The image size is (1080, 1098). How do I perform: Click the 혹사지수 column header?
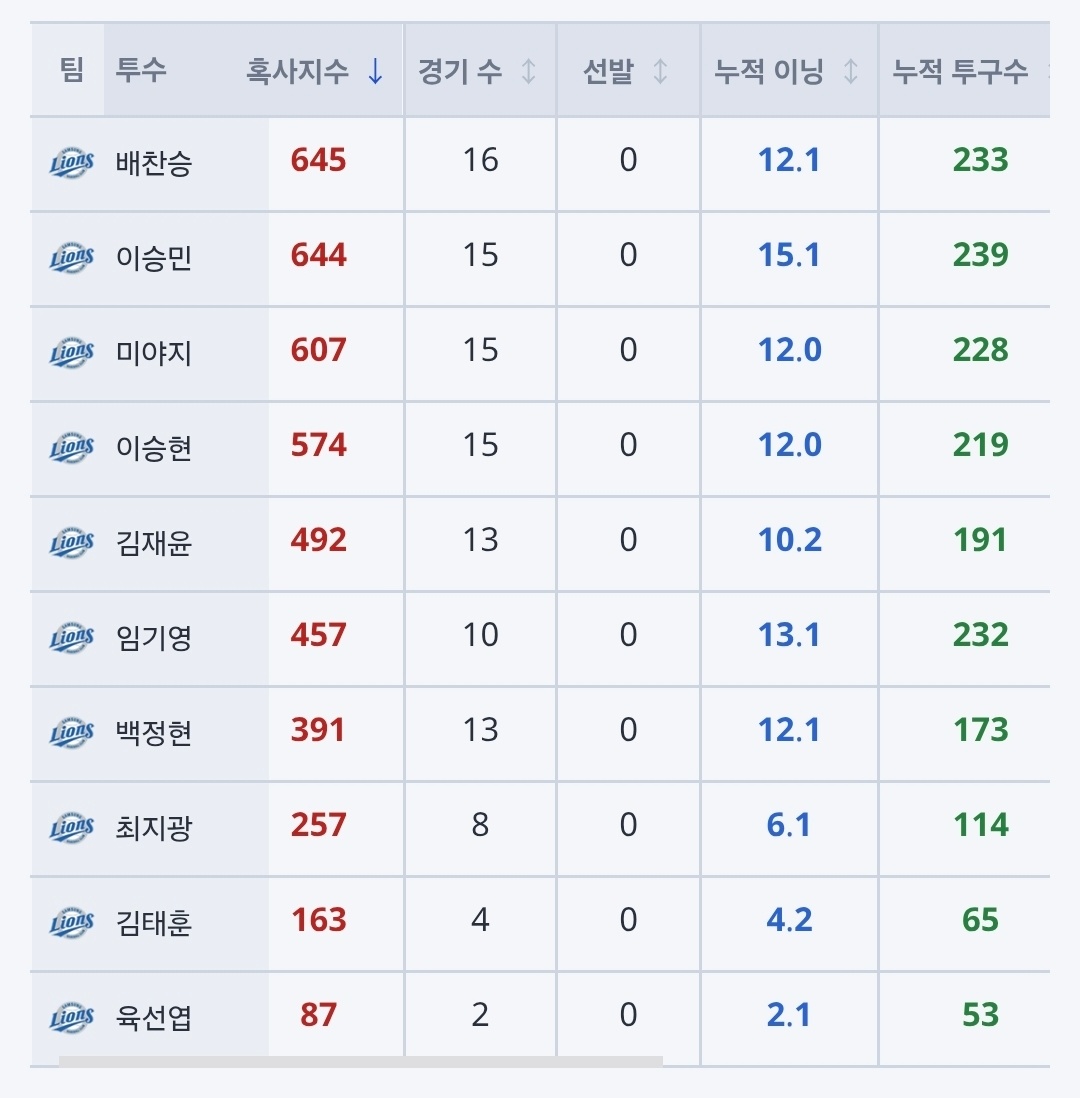tap(297, 71)
